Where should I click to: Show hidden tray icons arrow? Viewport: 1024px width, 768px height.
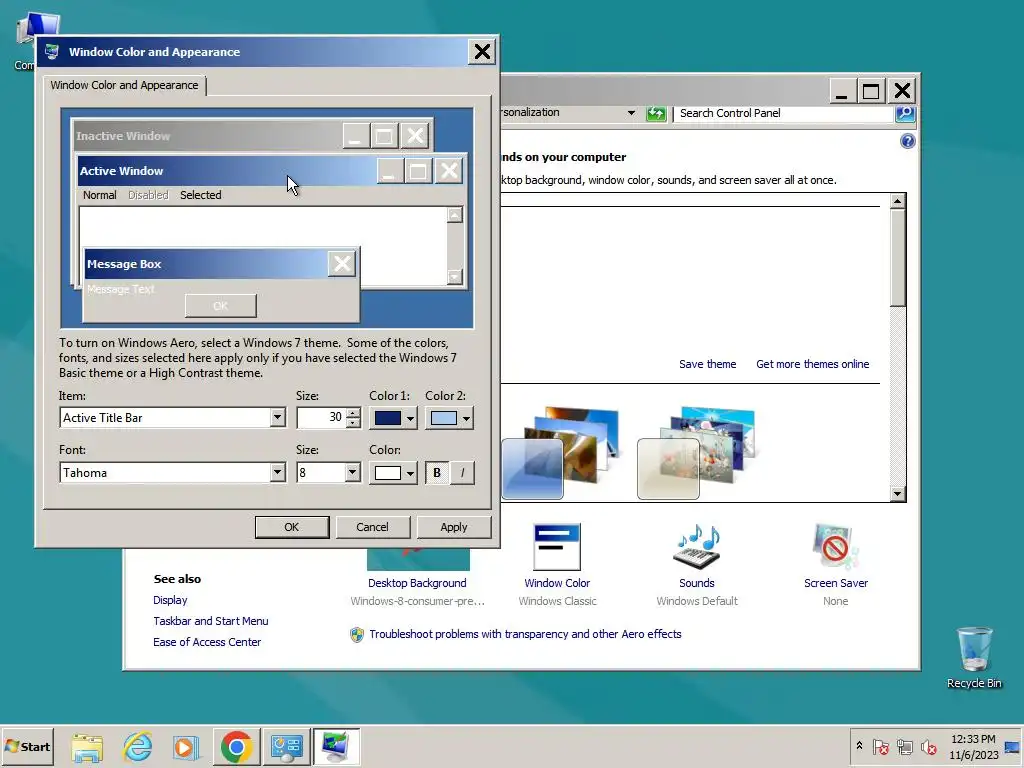pyautogui.click(x=859, y=746)
